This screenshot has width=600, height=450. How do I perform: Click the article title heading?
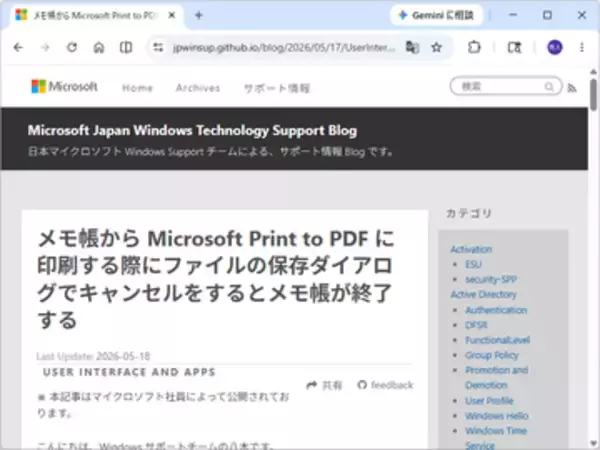[x=215, y=279]
